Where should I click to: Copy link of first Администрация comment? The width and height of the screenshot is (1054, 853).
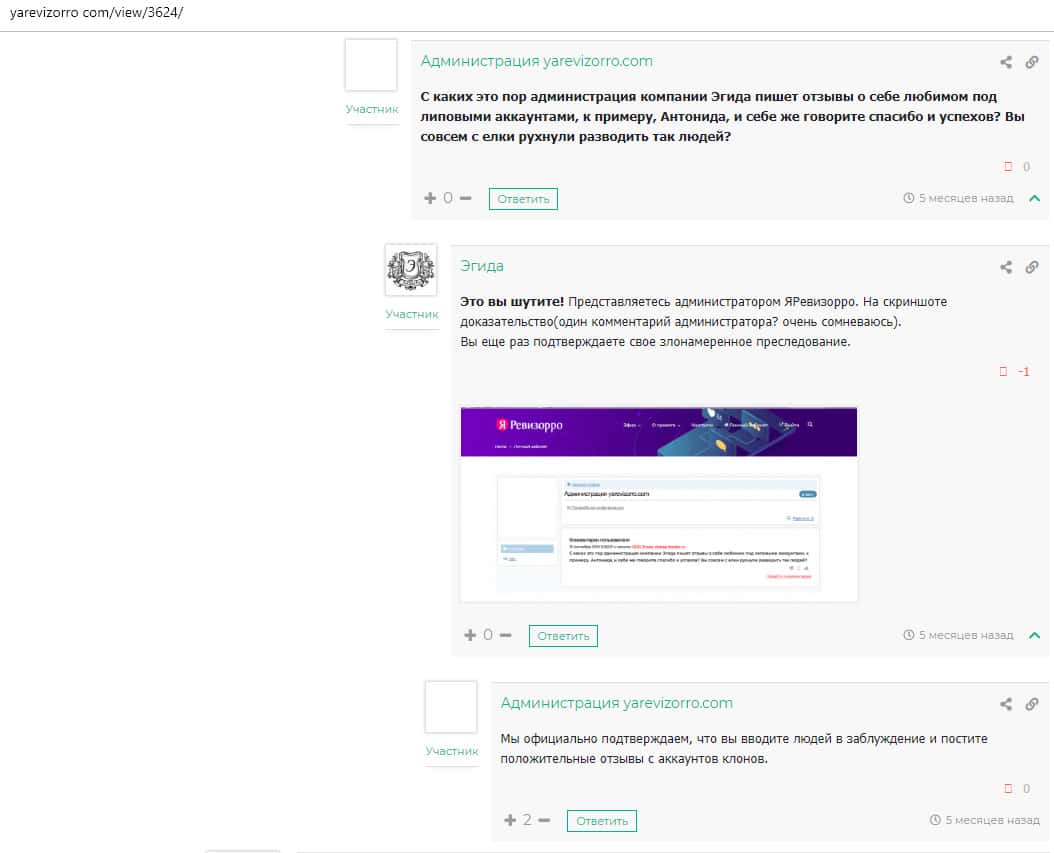coord(1032,63)
